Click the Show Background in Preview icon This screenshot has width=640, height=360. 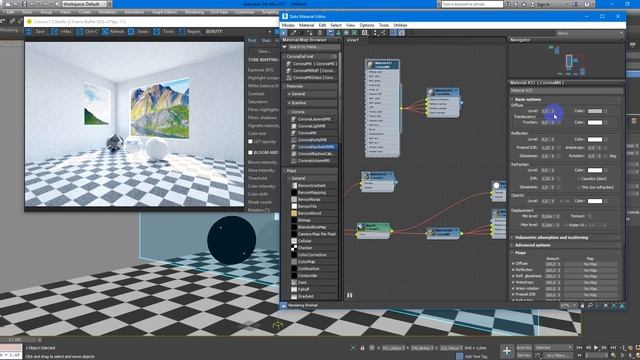pos(354,33)
